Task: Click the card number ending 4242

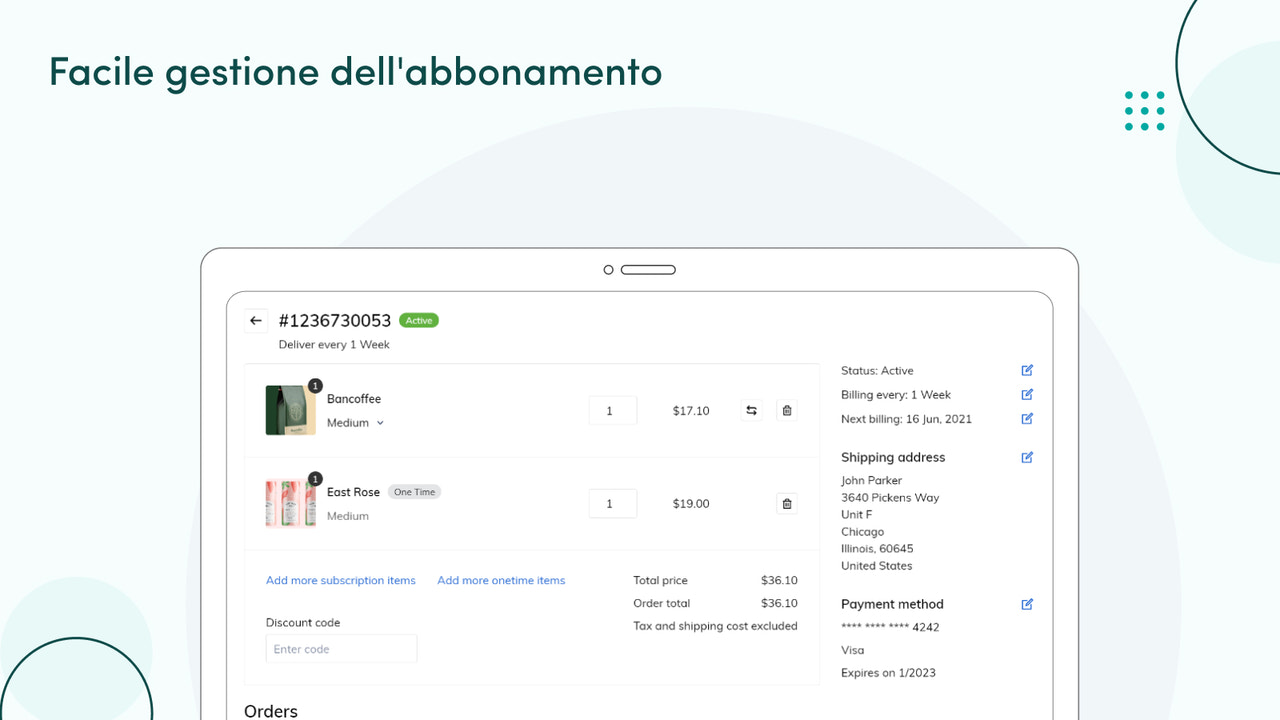Action: coord(890,627)
